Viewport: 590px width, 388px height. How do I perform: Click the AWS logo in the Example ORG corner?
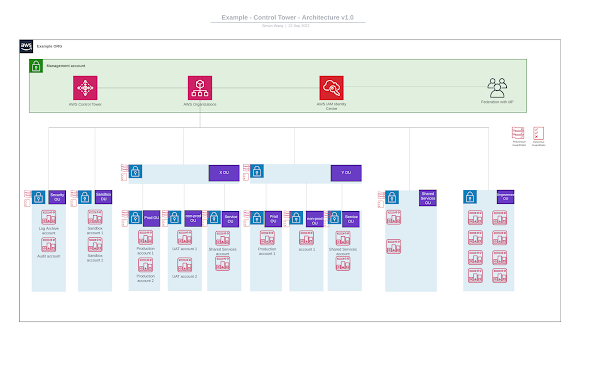pyautogui.click(x=26, y=47)
